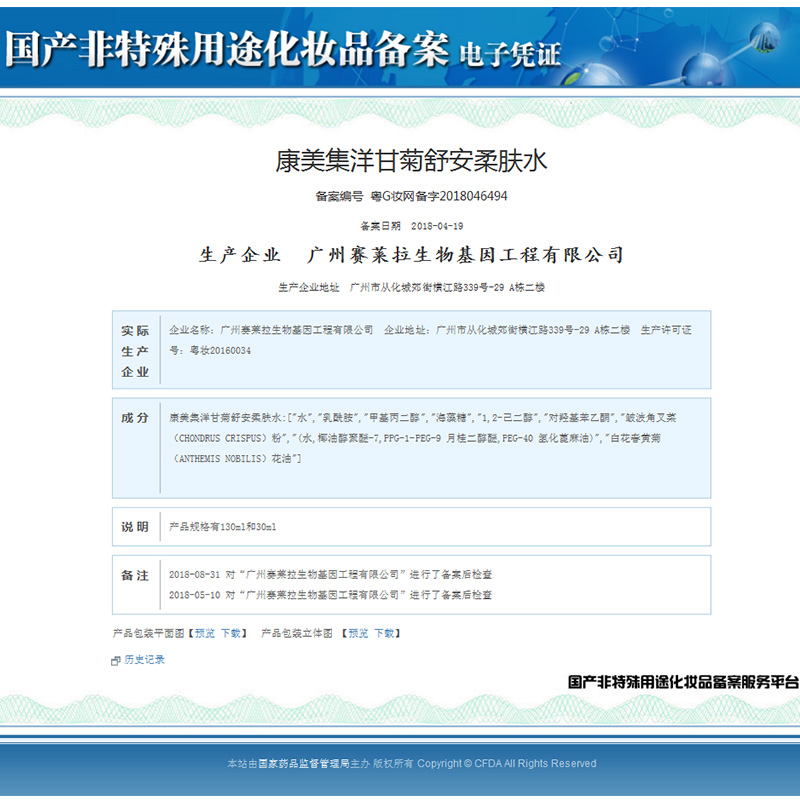Select the license number 粤妆20160034
Viewport: 800px width, 800px height.
pos(220,351)
